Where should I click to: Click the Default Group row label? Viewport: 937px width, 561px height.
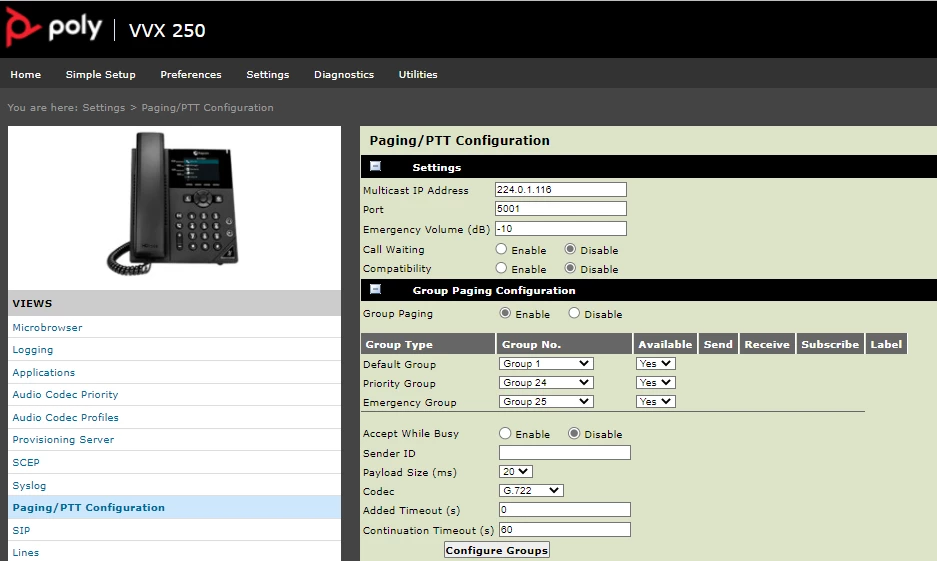pyautogui.click(x=399, y=364)
